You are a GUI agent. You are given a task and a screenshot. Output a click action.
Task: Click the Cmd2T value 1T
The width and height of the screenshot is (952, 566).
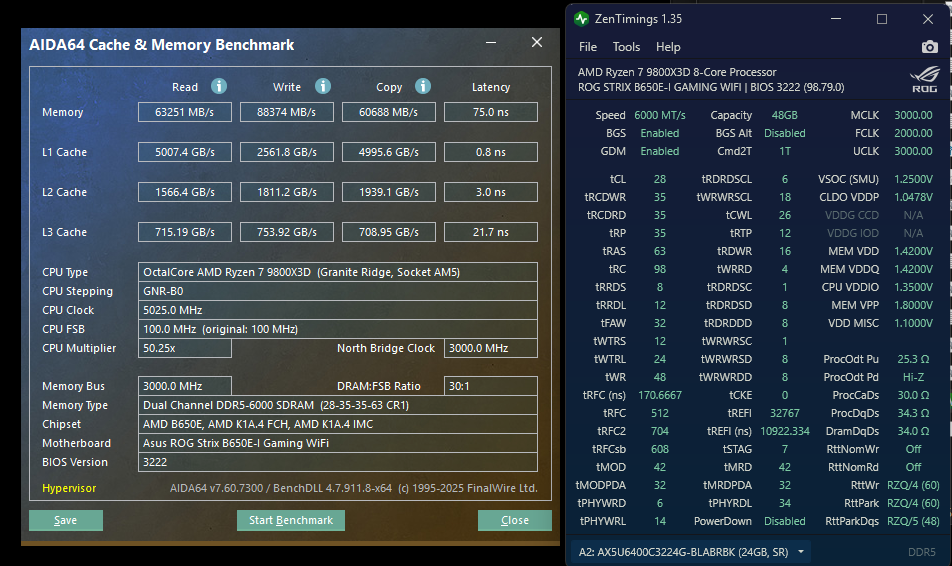[x=784, y=151]
